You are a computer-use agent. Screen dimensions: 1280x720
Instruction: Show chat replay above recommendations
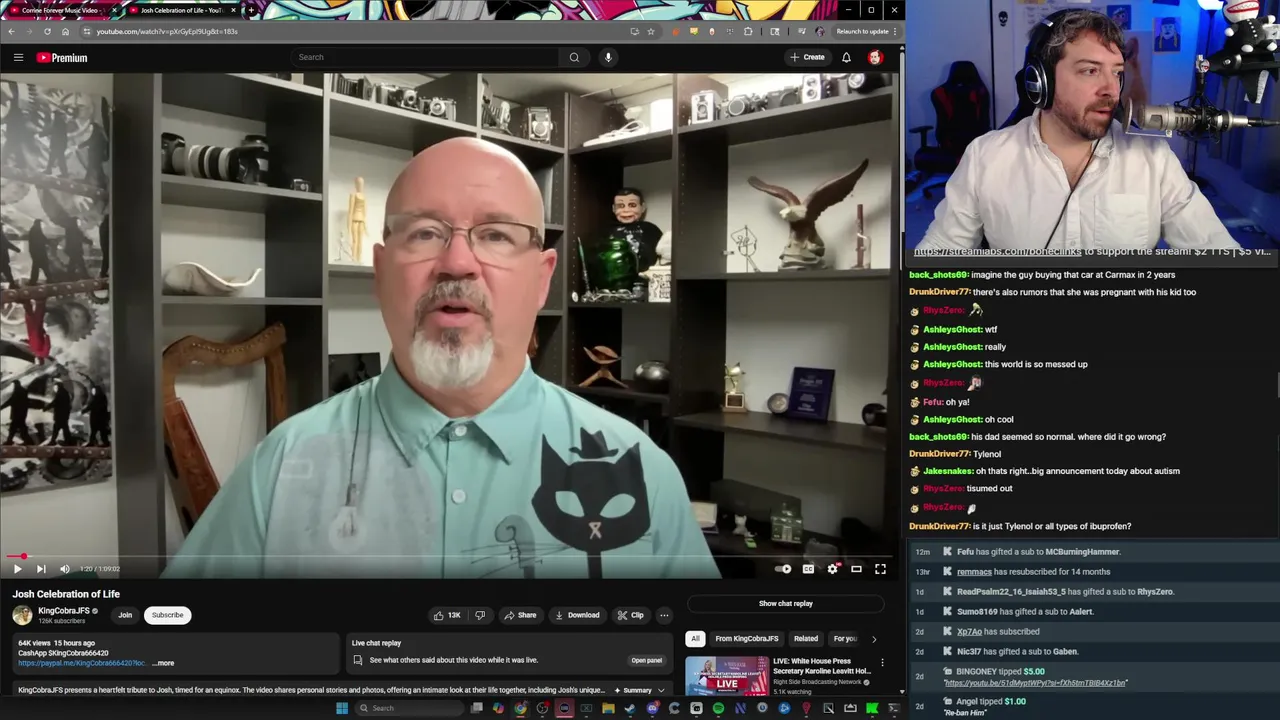click(x=786, y=603)
